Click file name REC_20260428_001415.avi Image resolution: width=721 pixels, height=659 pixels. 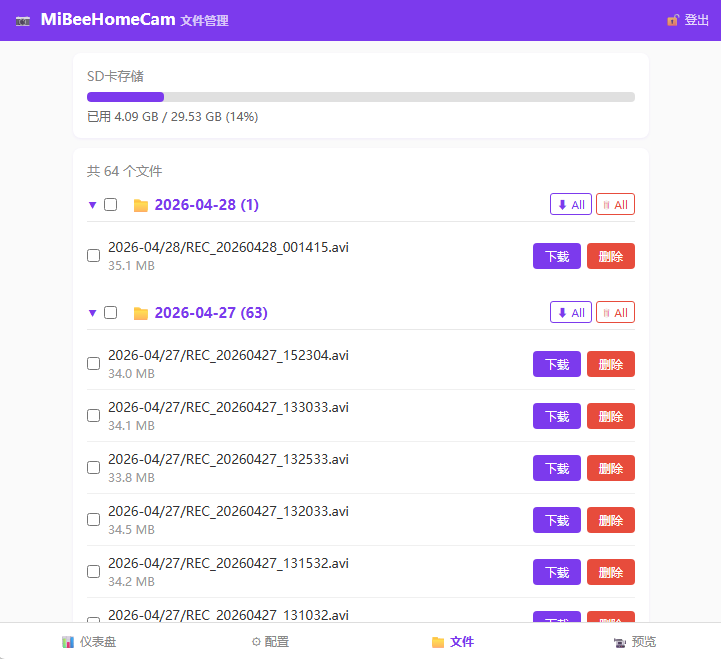(229, 247)
